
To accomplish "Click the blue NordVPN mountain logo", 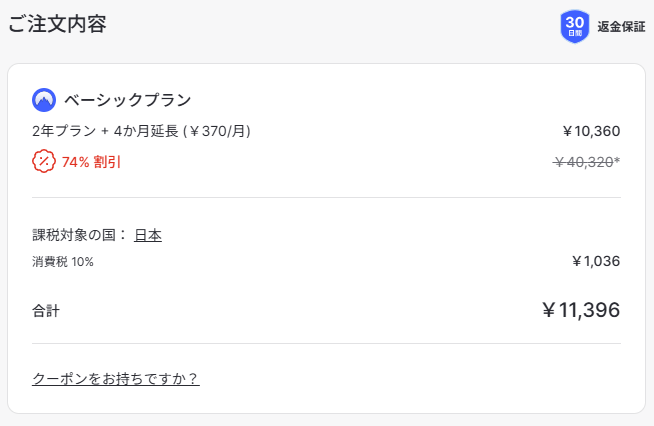I will pos(44,100).
